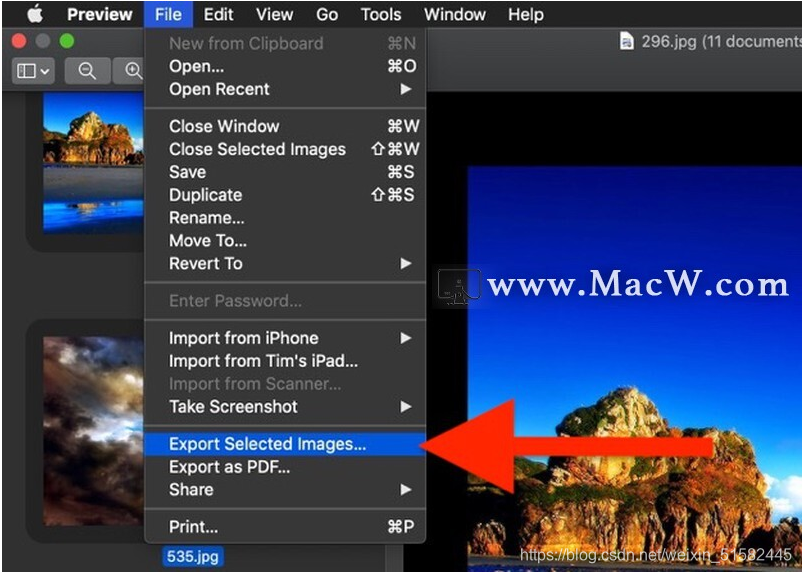The image size is (802, 574).
Task: Expand Import from iPhone submenu
Action: click(x=285, y=338)
